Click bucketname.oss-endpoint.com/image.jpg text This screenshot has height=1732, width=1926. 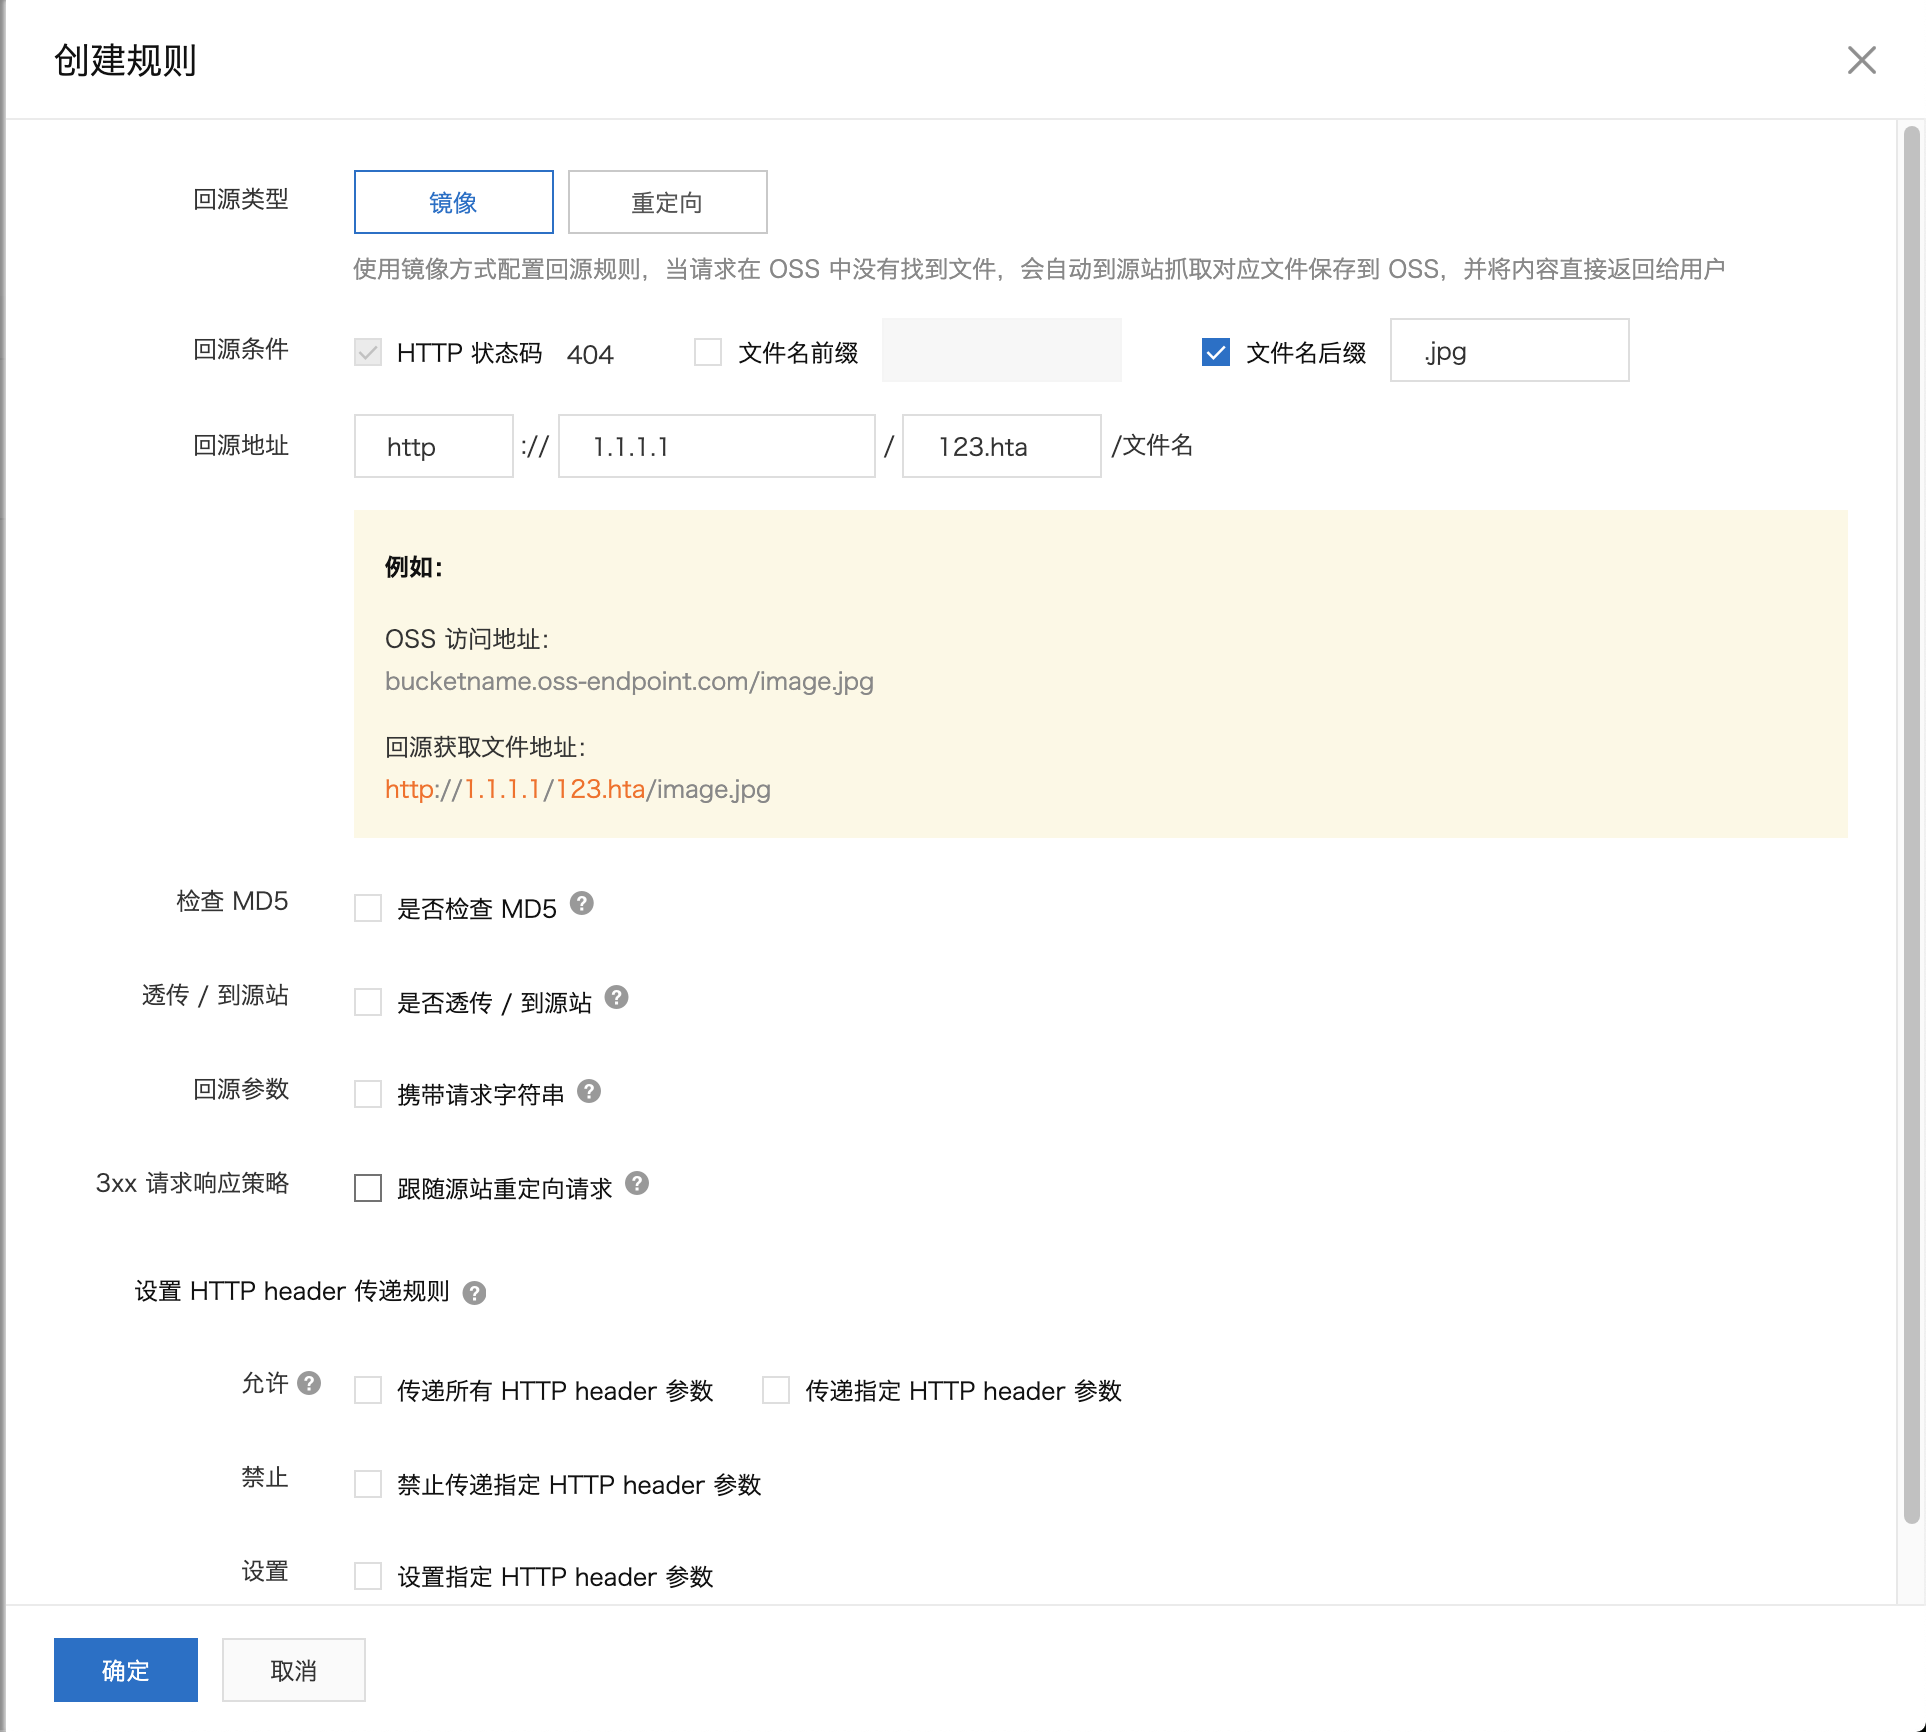[629, 681]
